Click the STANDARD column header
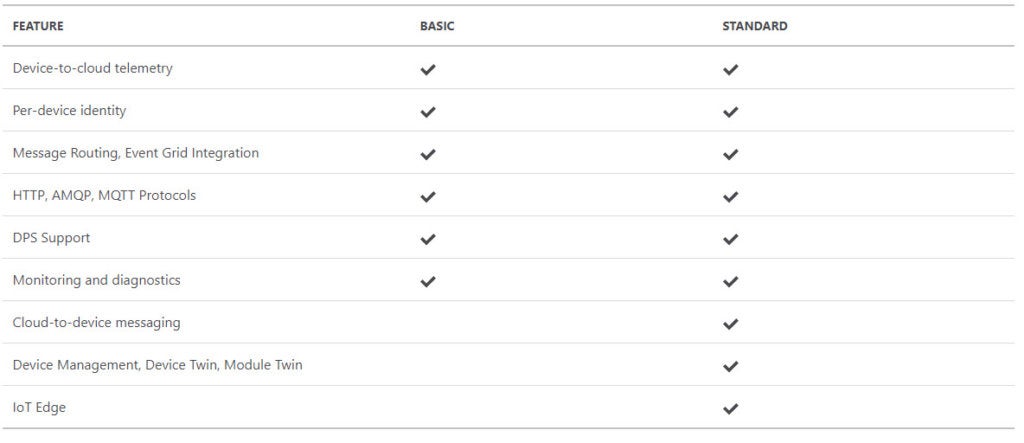Screen dimensions: 1024x443 pos(755,27)
